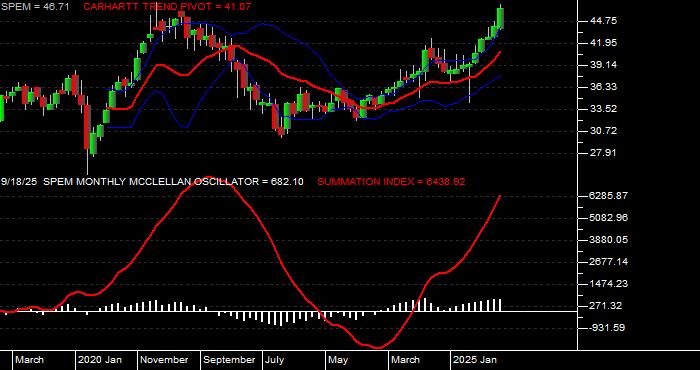The height and width of the screenshot is (370, 700).
Task: Select the -931.59 summation axis value
Action: pyautogui.click(x=607, y=328)
